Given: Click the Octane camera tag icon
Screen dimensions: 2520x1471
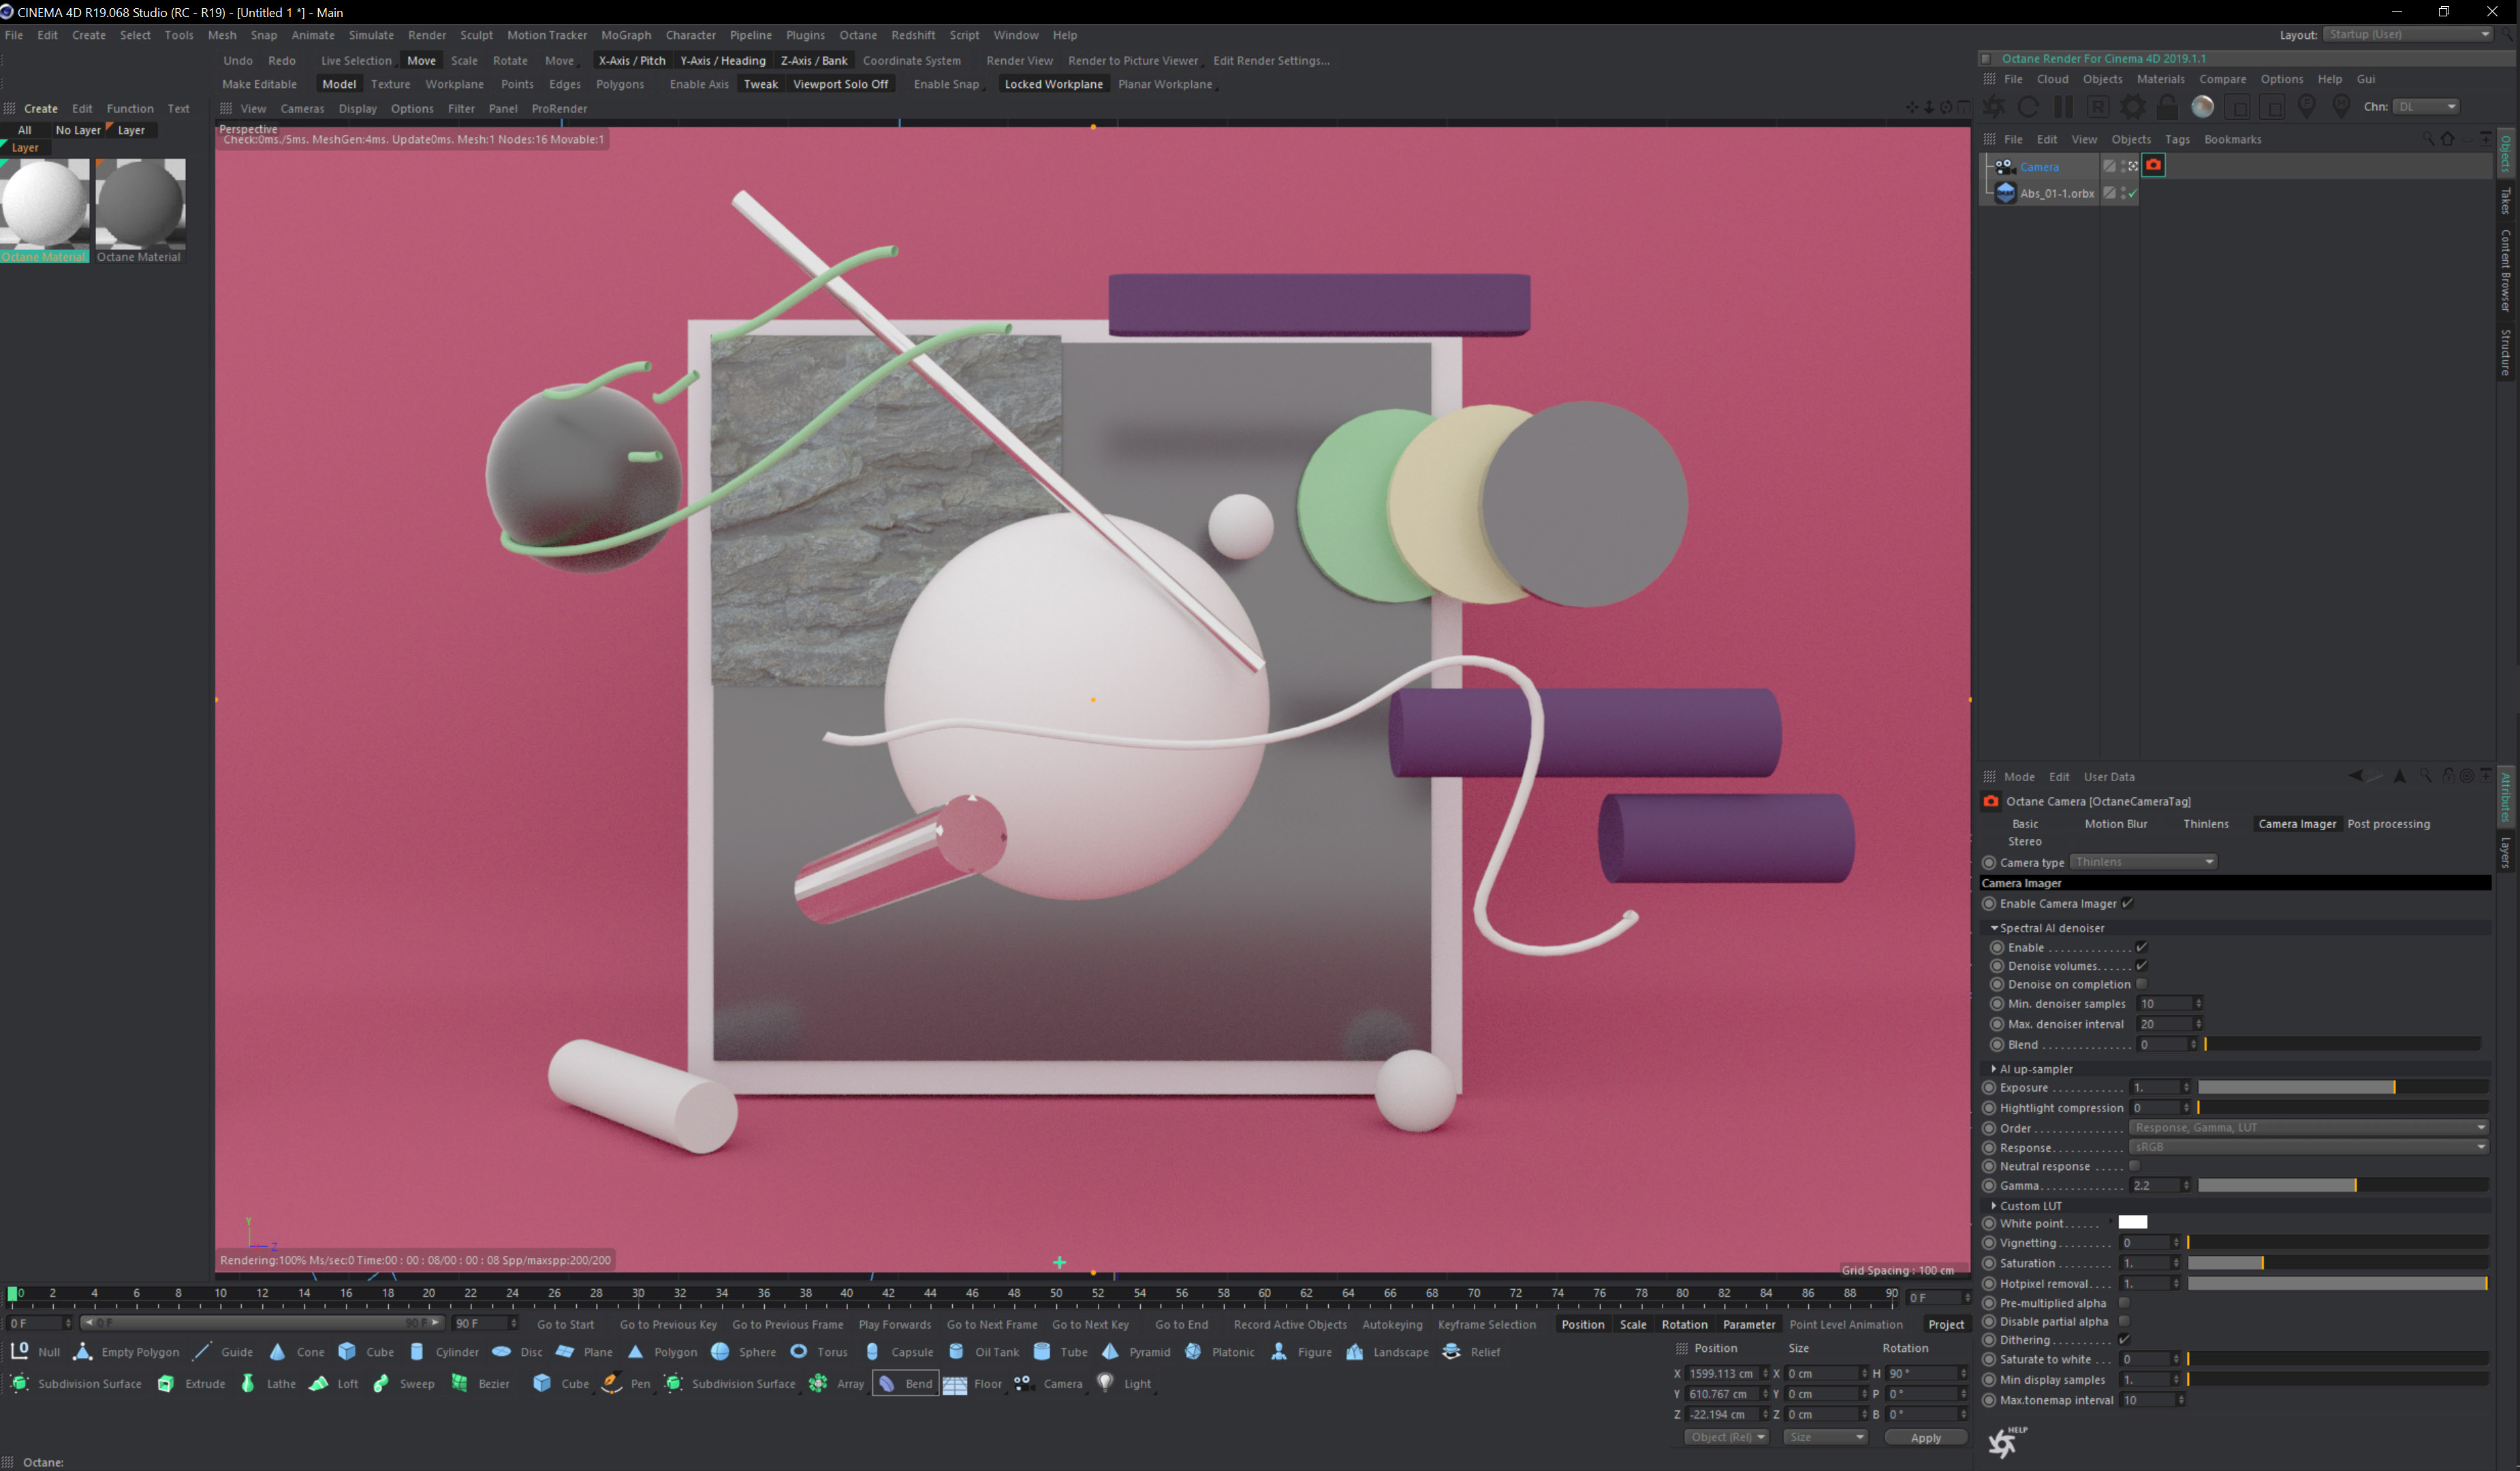Looking at the screenshot, I should click(x=2154, y=166).
